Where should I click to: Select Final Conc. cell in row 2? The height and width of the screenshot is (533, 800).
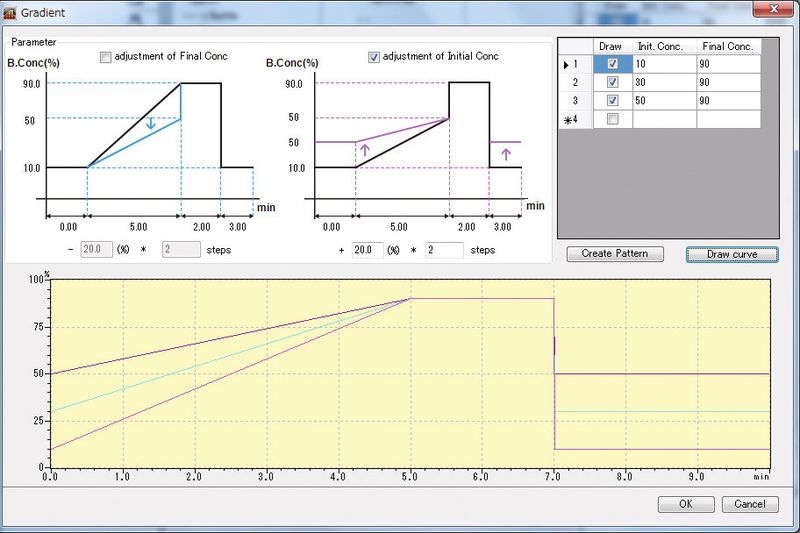pyautogui.click(x=729, y=82)
